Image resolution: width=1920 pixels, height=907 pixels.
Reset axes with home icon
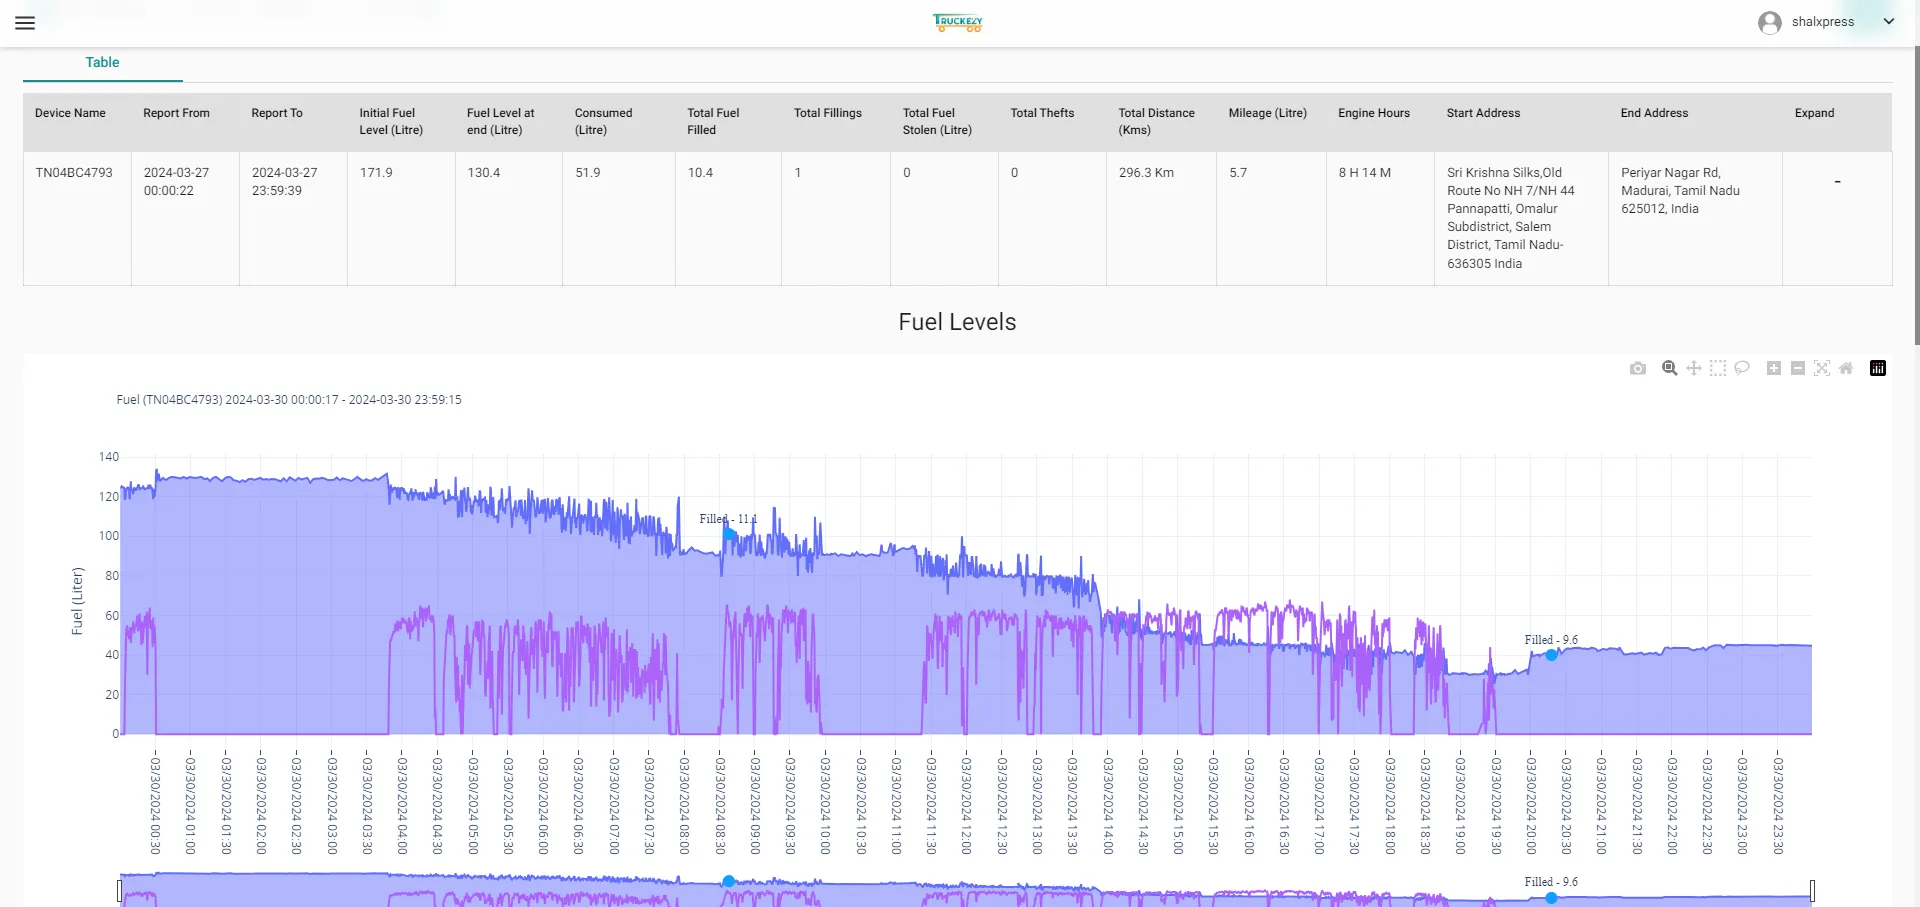pos(1845,368)
